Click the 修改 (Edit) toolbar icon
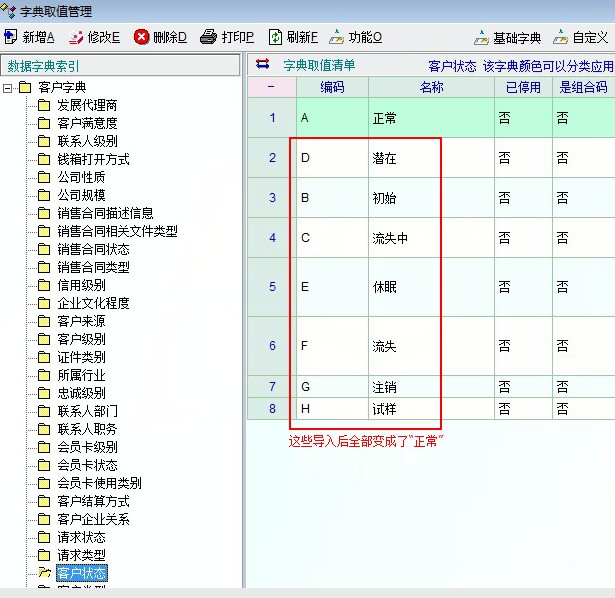Screen dimensions: 615x598 (76, 37)
